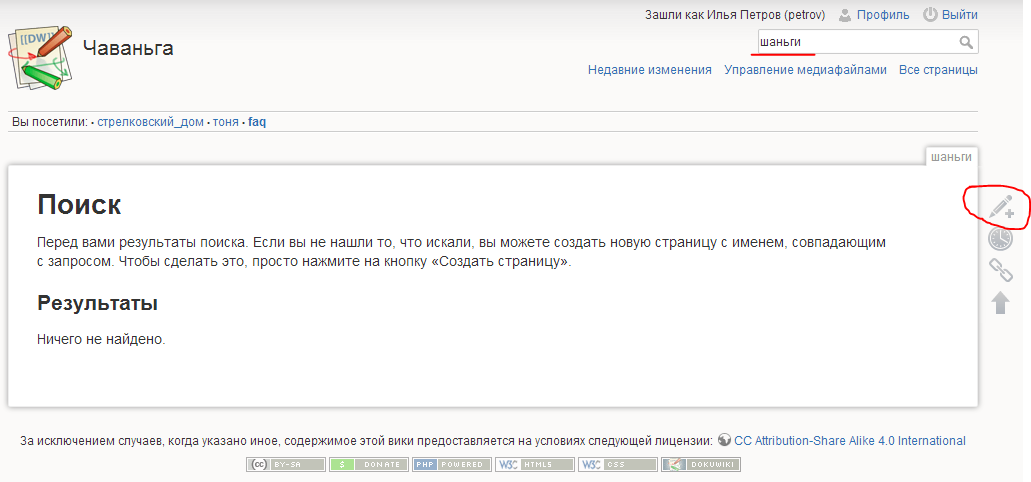1031x482 pixels.
Task: Click the CC BY-SA license badge
Action: [286, 464]
